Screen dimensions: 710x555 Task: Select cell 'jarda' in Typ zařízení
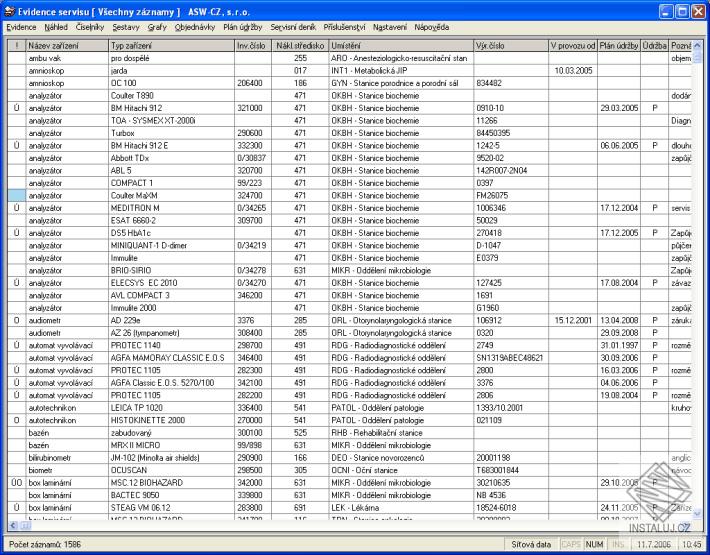[x=172, y=71]
